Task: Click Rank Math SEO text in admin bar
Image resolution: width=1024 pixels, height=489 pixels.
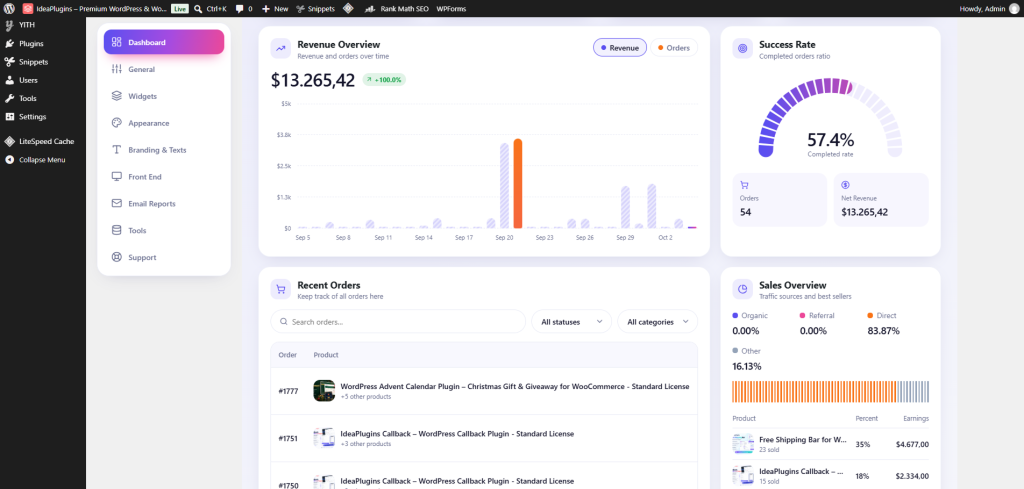Action: [x=403, y=9]
